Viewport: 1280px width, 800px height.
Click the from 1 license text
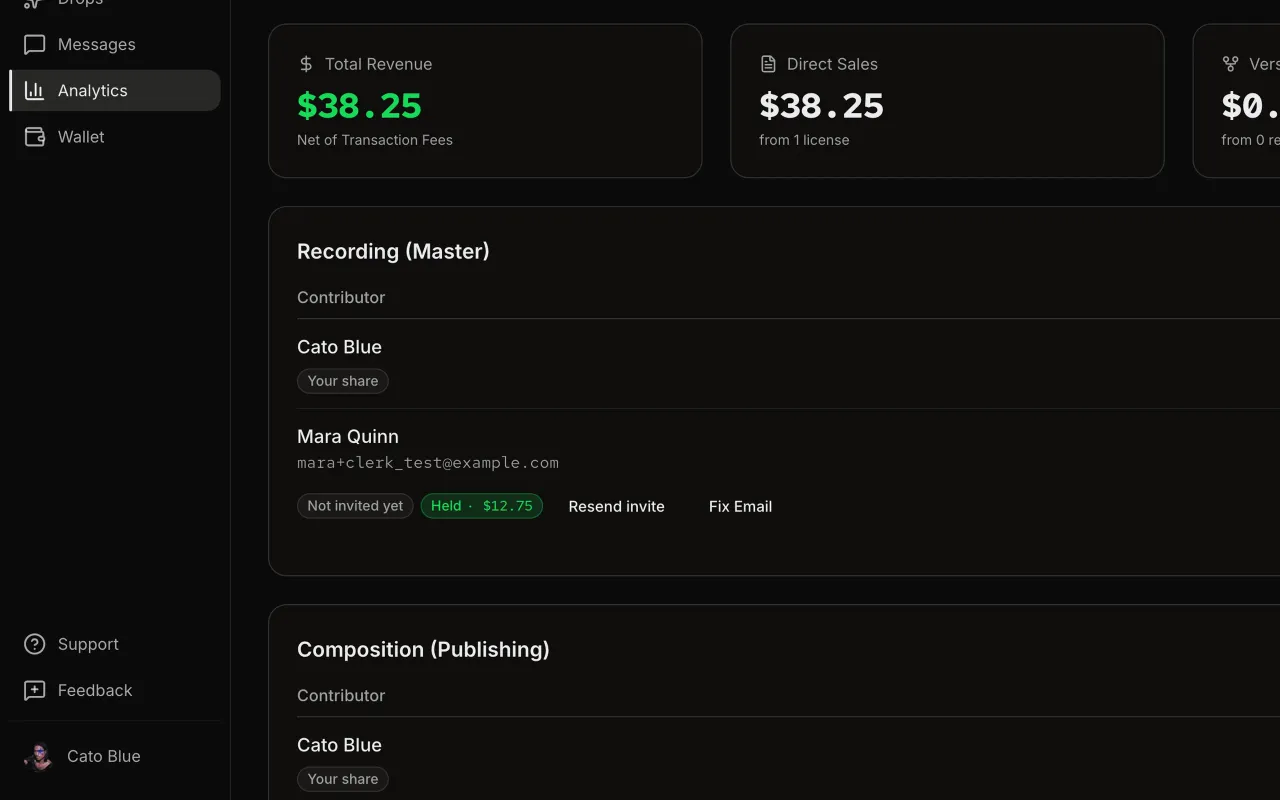tap(804, 140)
